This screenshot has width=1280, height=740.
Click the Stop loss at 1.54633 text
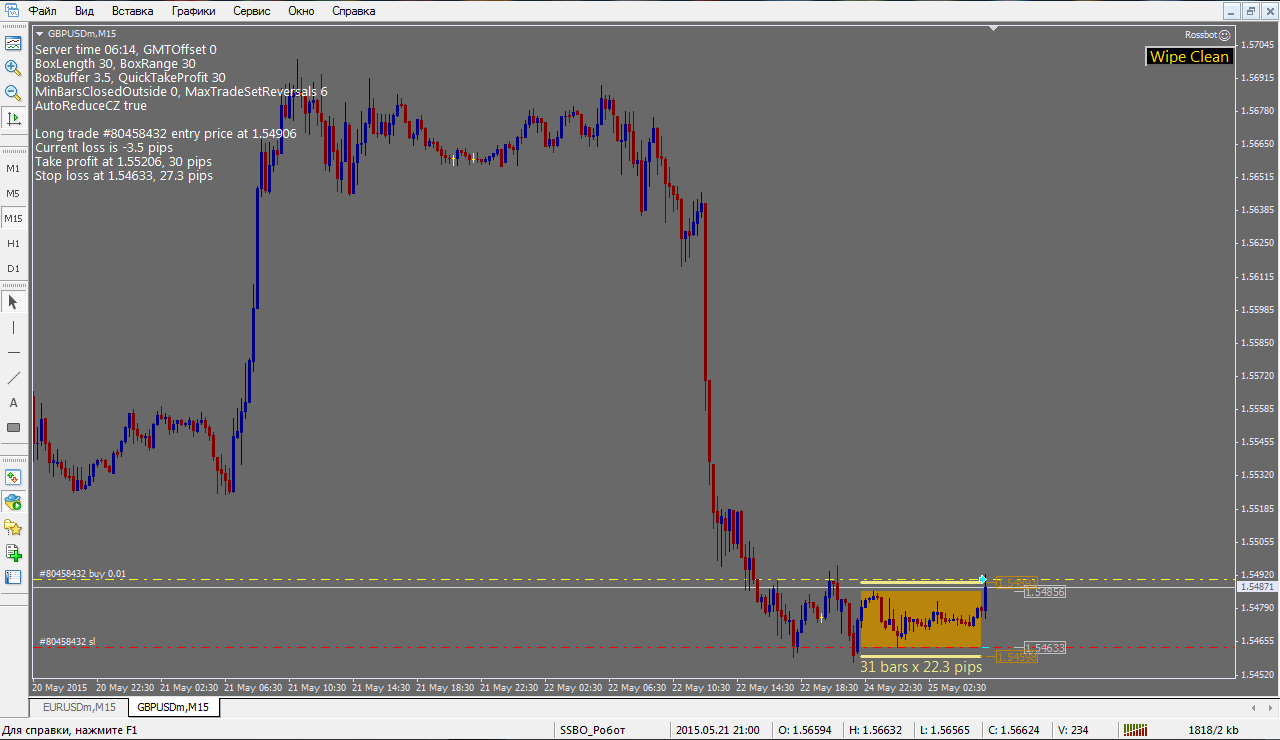(x=124, y=175)
